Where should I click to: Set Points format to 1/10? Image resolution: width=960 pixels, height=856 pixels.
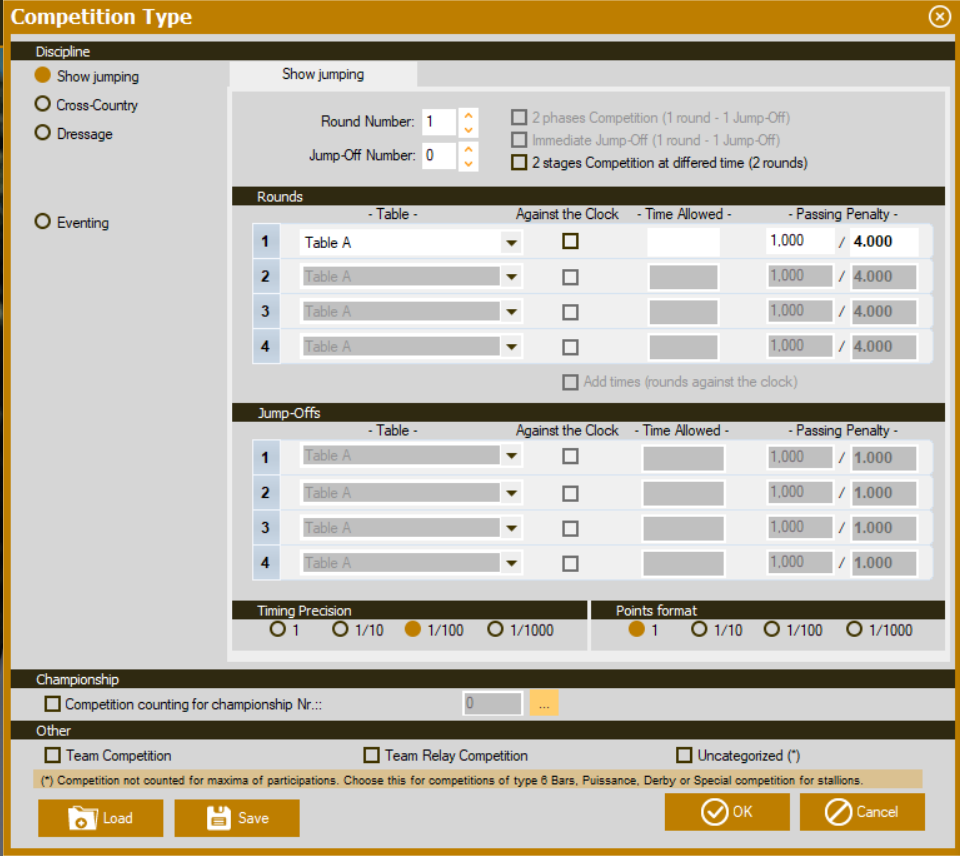700,629
